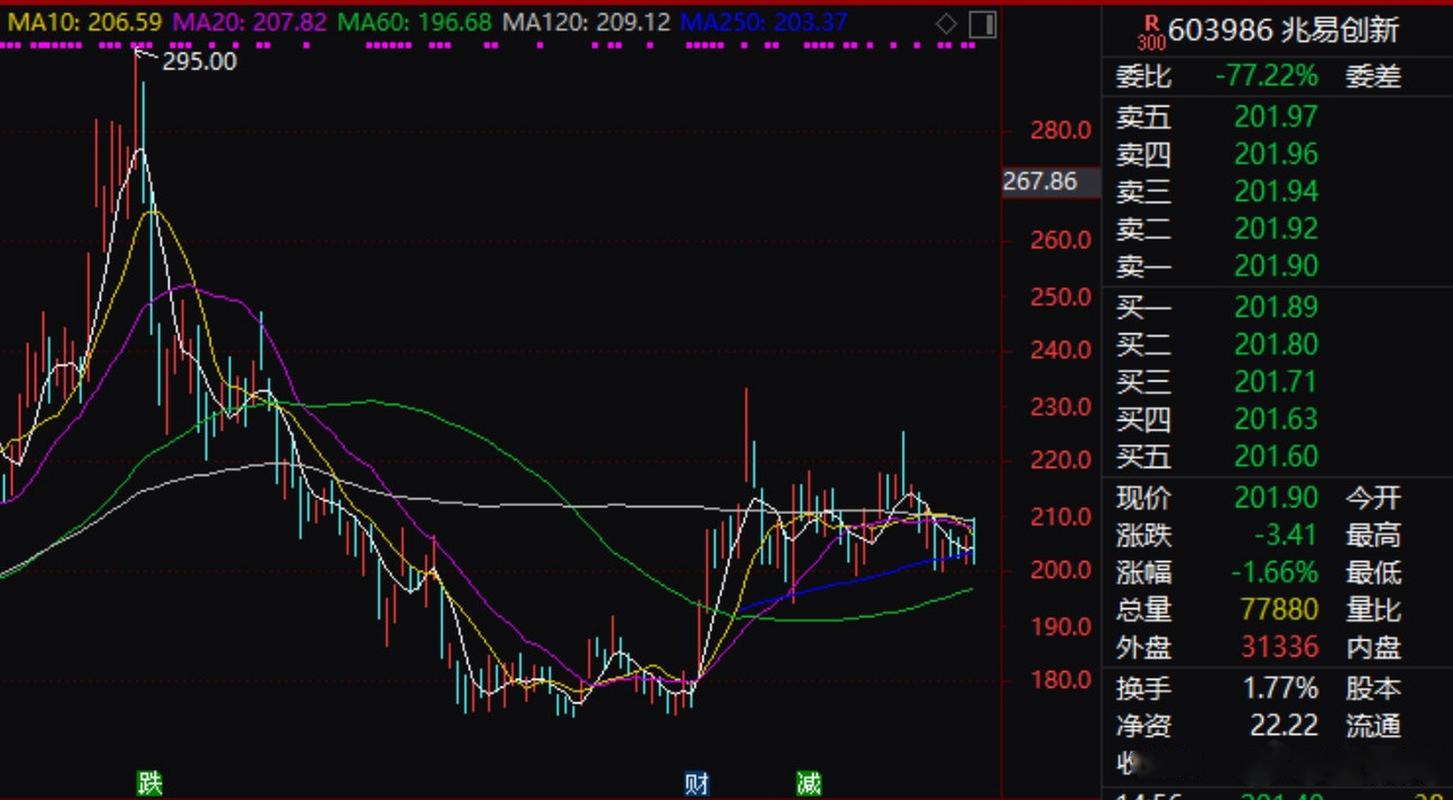Click the 200.0 price axis label
Screen dimensions: 1453x800
[1061, 570]
